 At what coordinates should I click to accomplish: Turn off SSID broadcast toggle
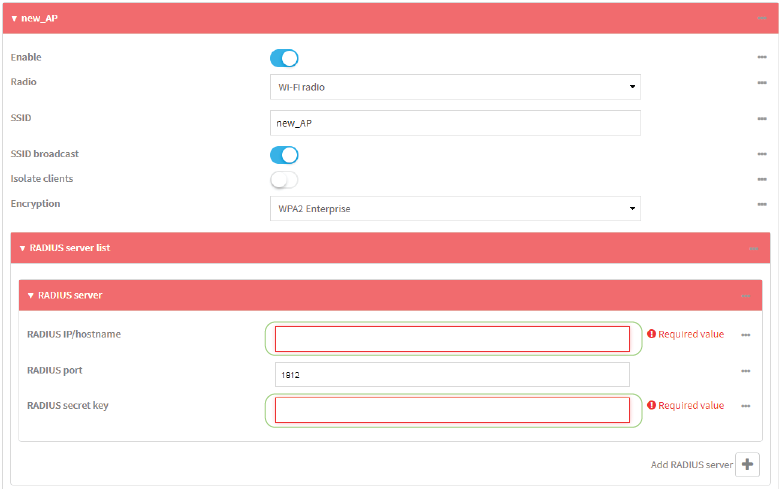point(284,155)
